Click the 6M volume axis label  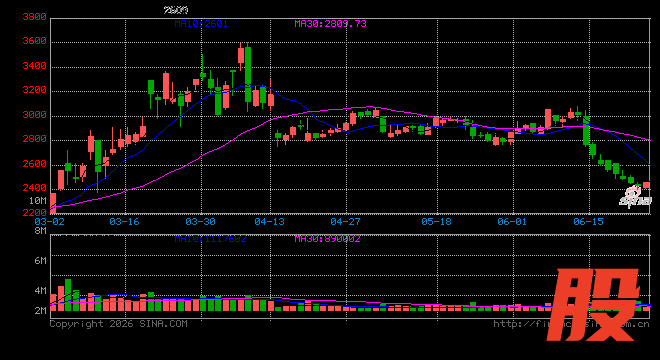pyautogui.click(x=40, y=261)
